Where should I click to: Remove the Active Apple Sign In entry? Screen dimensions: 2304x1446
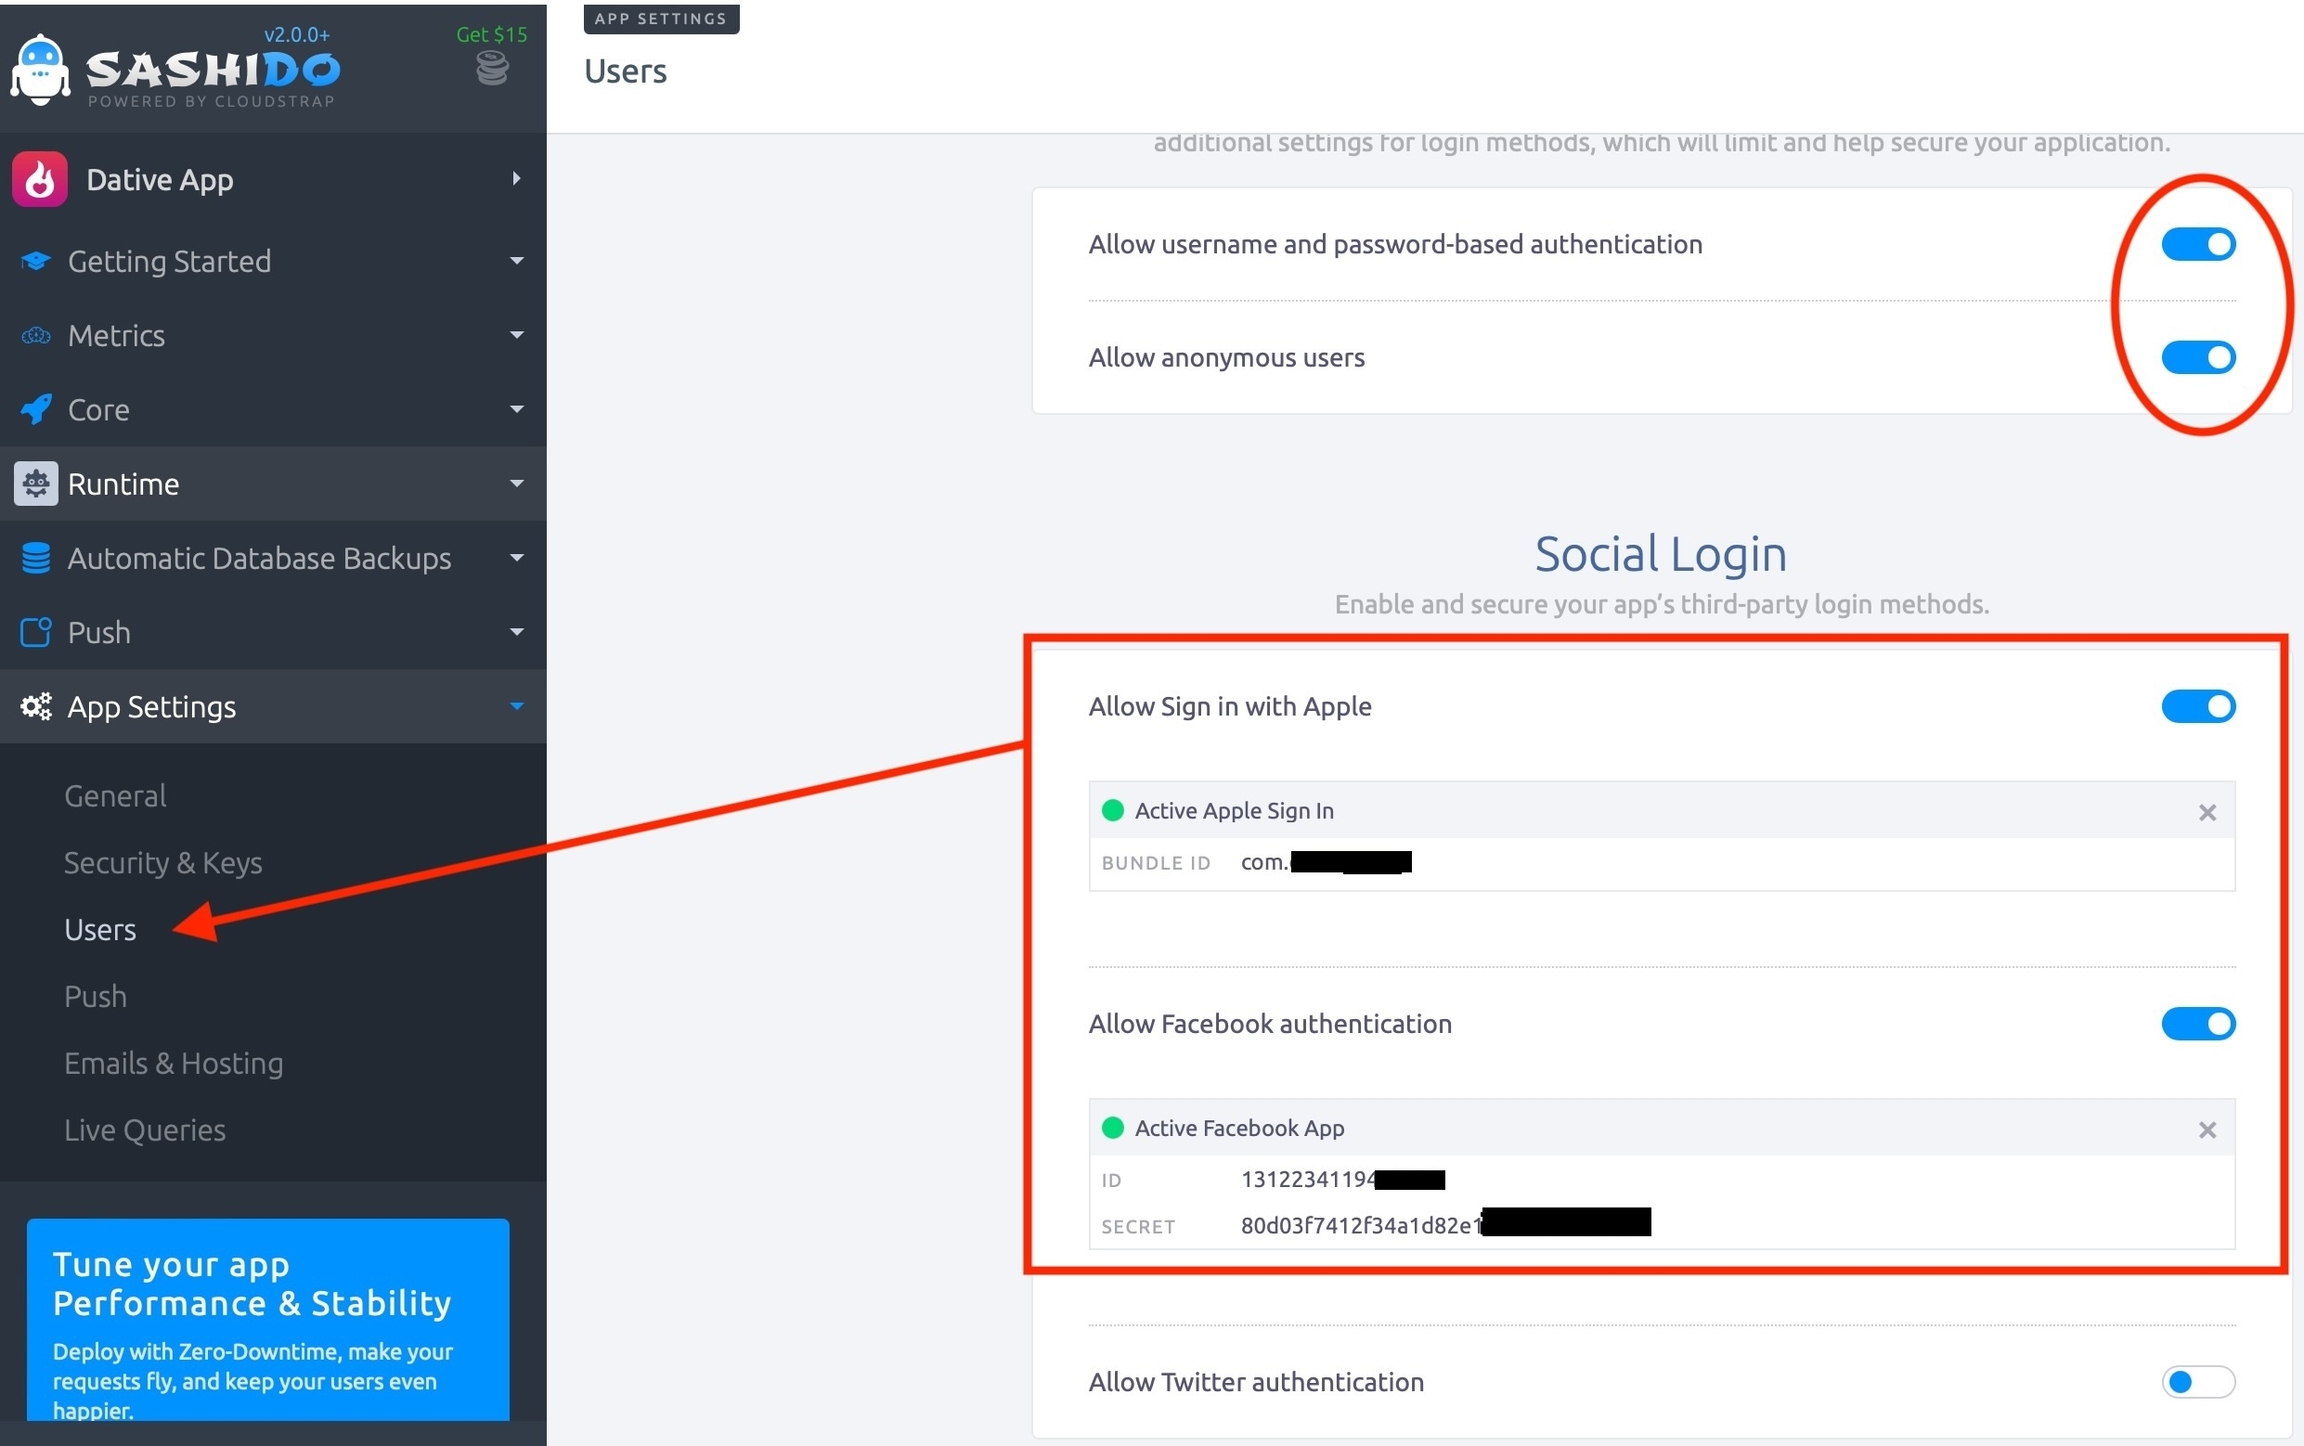click(x=2207, y=812)
